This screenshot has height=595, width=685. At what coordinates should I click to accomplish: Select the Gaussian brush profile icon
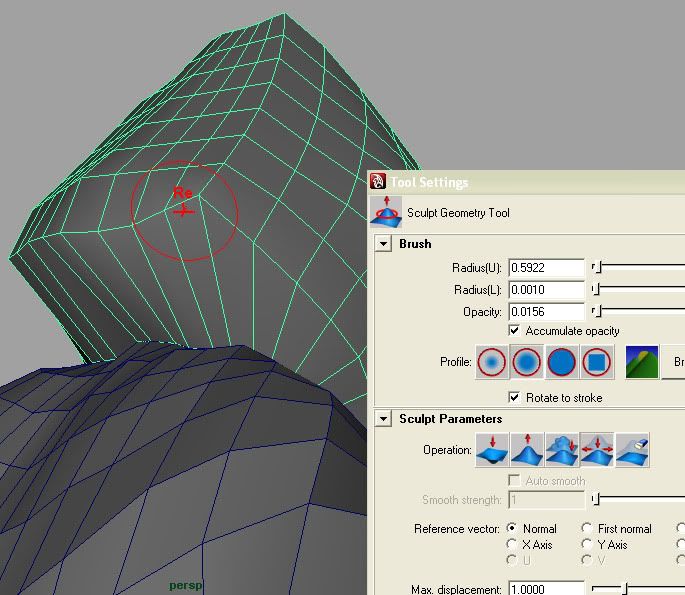click(x=492, y=362)
